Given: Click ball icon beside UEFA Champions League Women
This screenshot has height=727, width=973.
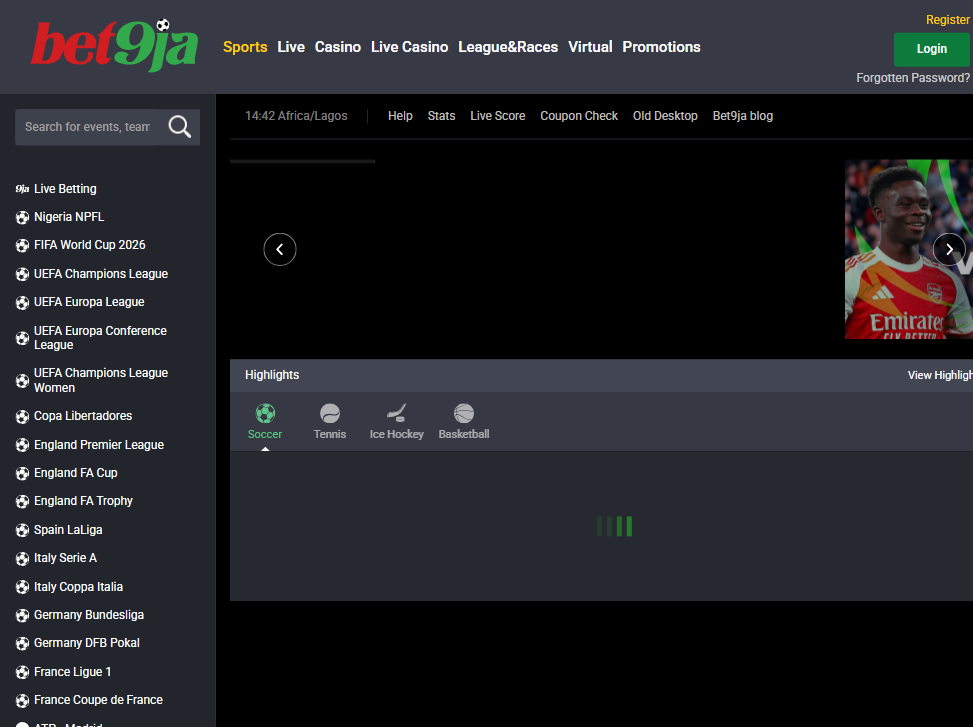Looking at the screenshot, I should point(22,381).
